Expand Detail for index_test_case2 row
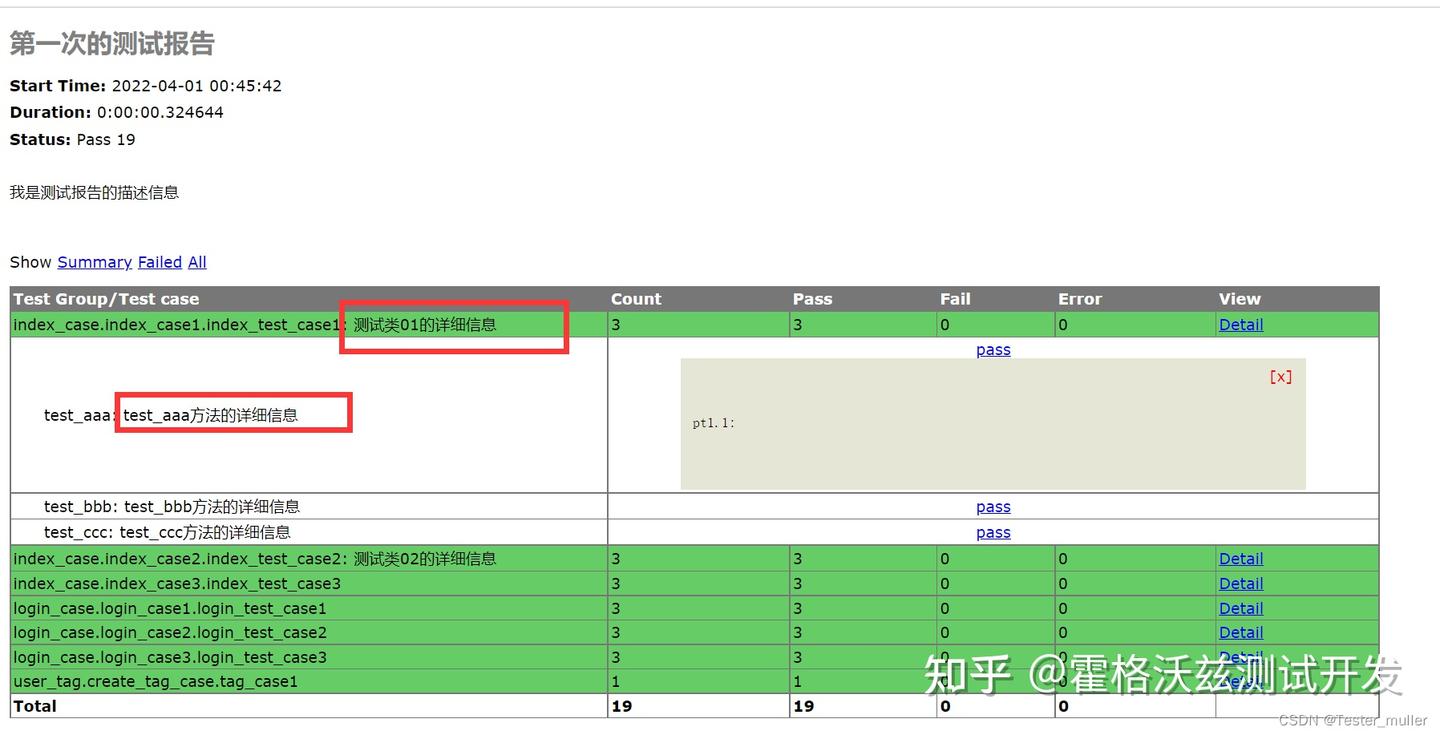The image size is (1440, 735). tap(1241, 559)
